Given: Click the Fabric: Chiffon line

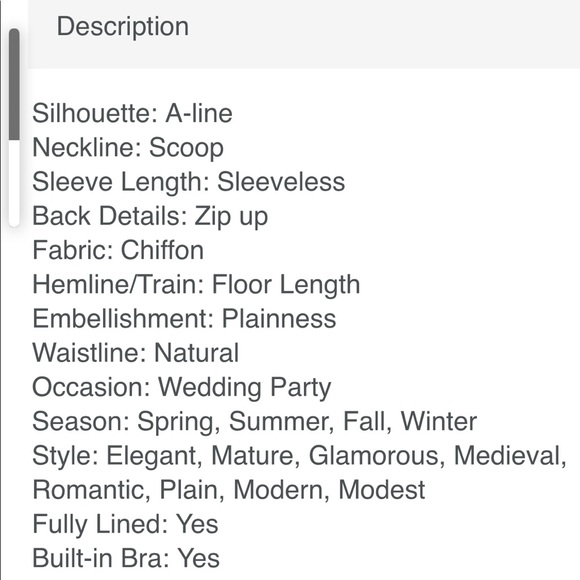Looking at the screenshot, I should point(118,250).
